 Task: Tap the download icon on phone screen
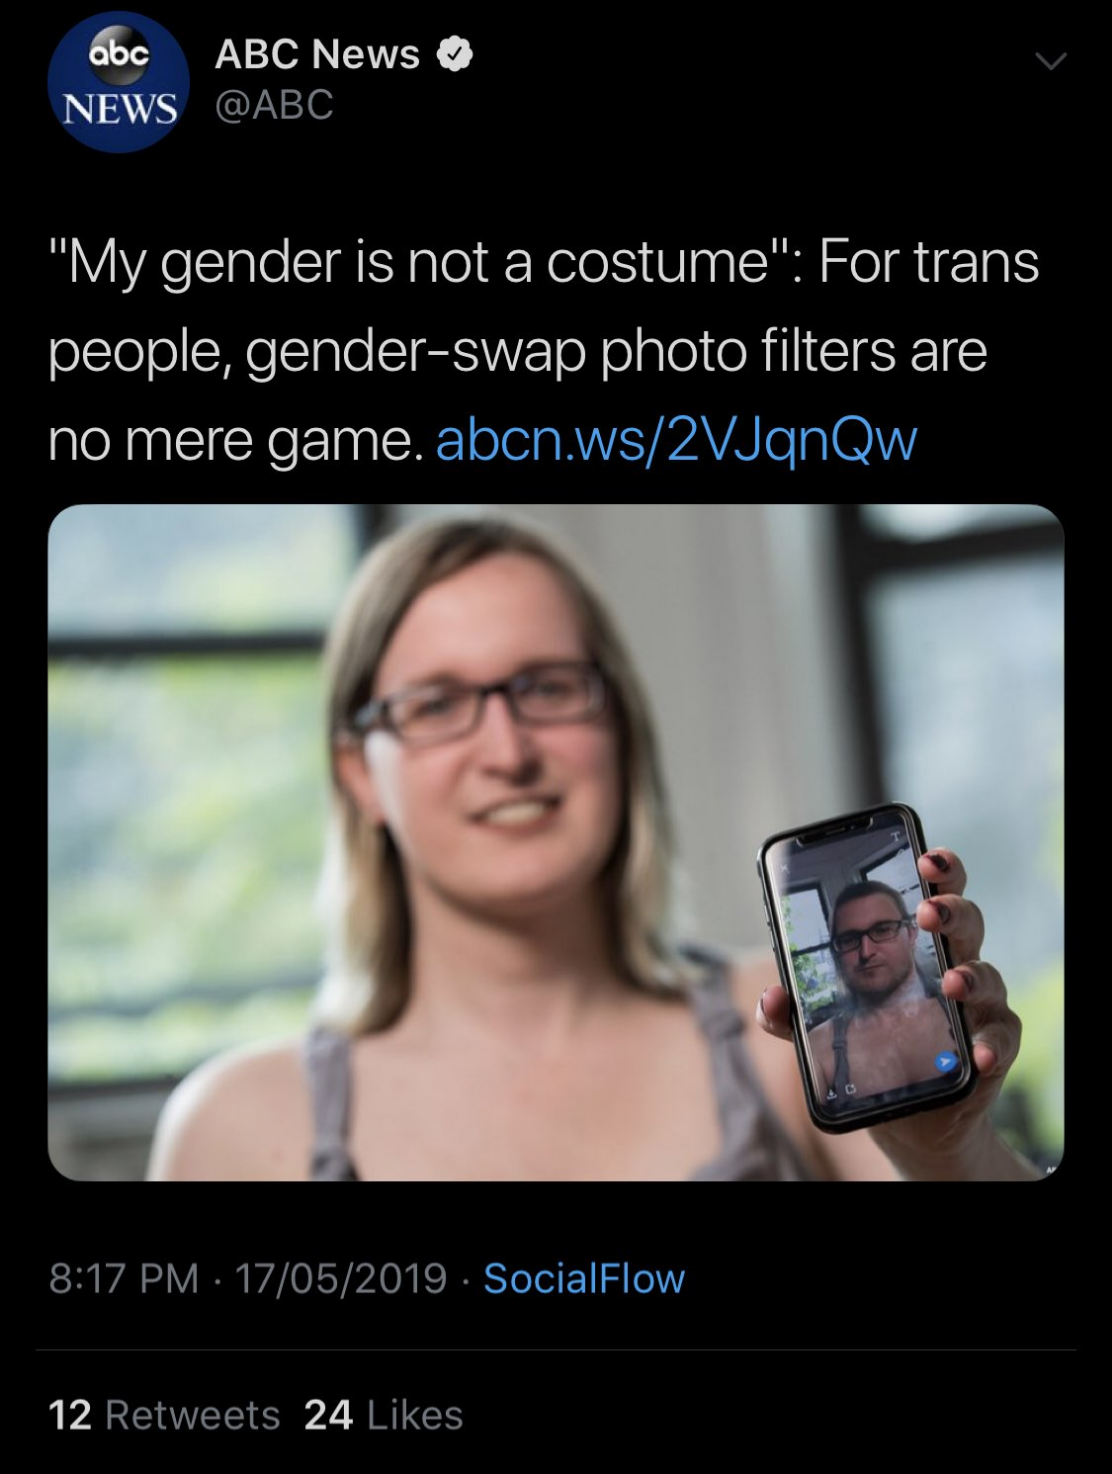830,1094
